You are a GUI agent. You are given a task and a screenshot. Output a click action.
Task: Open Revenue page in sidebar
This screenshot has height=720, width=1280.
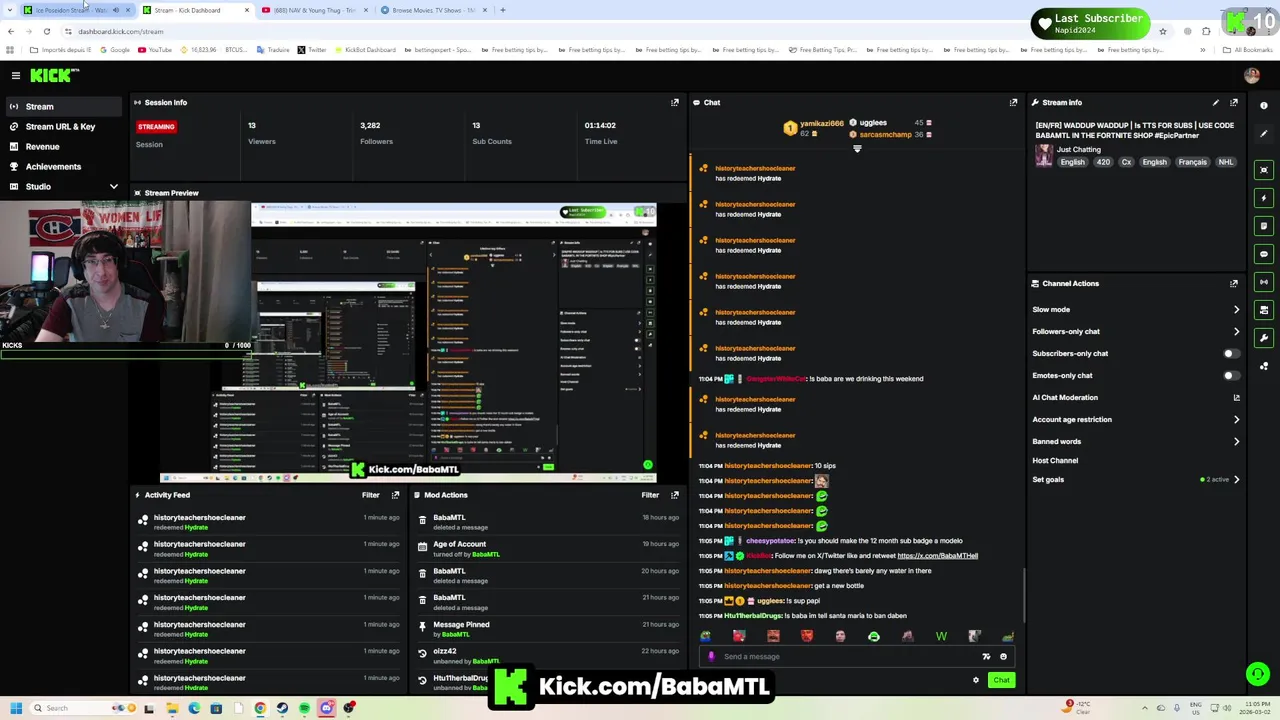42,147
